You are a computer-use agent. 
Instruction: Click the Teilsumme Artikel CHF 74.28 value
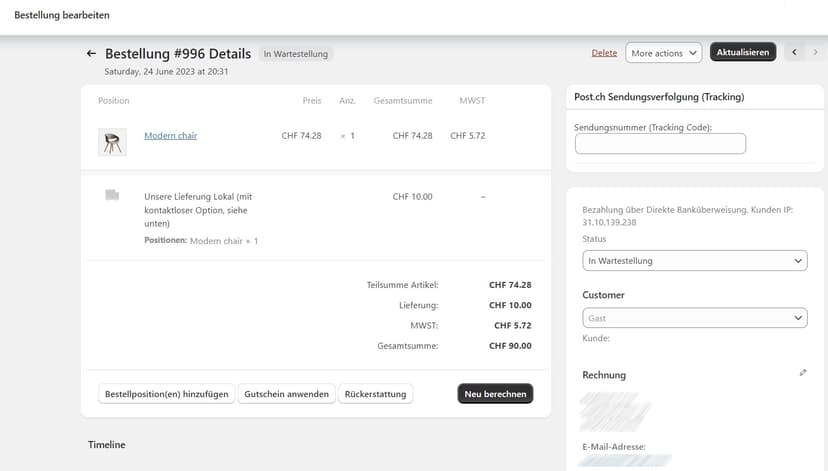click(510, 285)
